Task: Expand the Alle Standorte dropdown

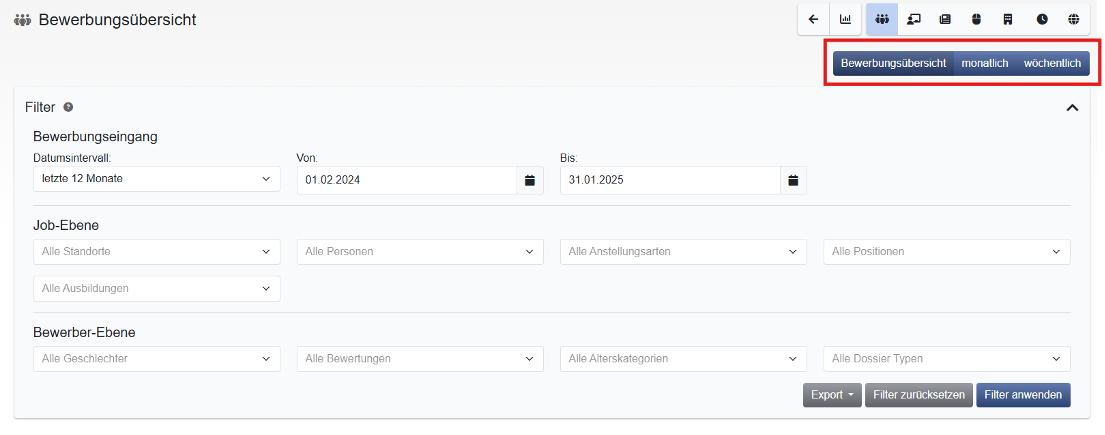Action: pyautogui.click(x=156, y=252)
